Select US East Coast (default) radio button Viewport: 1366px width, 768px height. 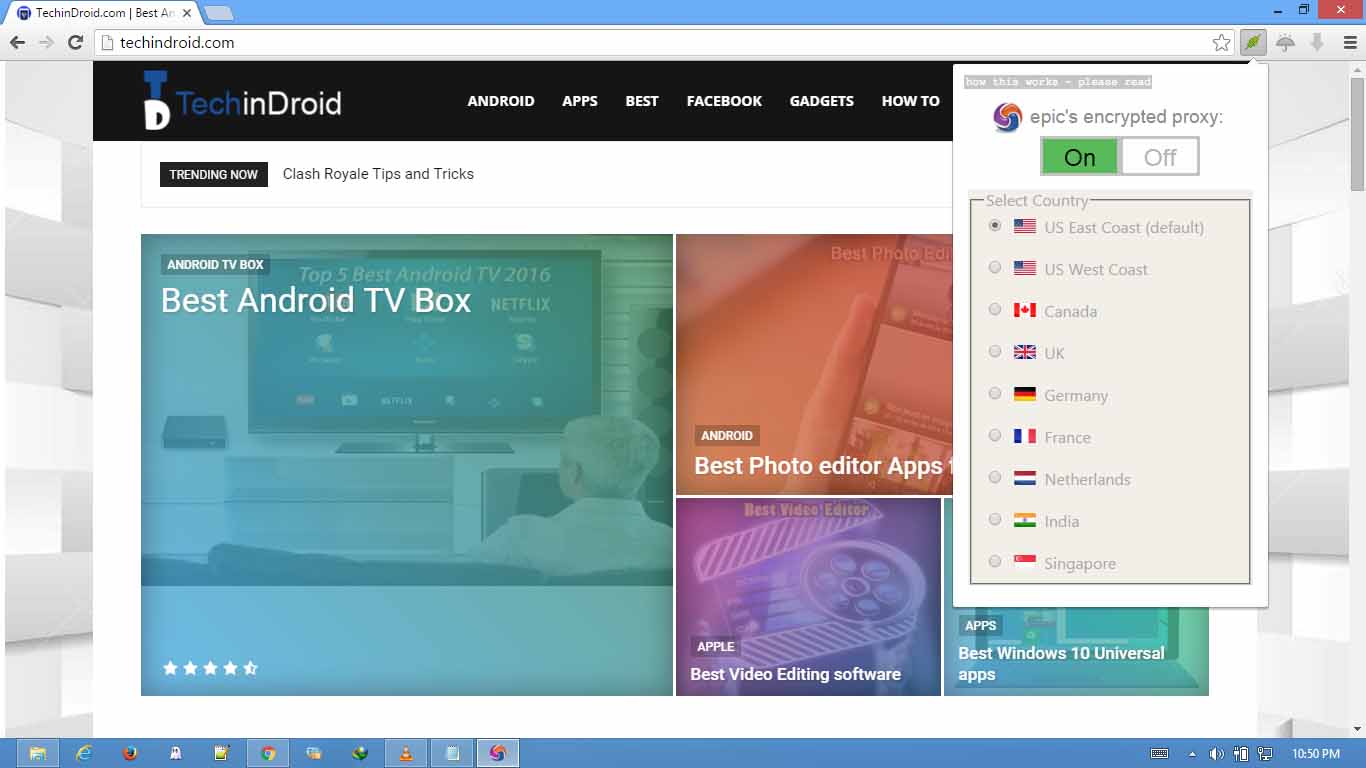[995, 226]
